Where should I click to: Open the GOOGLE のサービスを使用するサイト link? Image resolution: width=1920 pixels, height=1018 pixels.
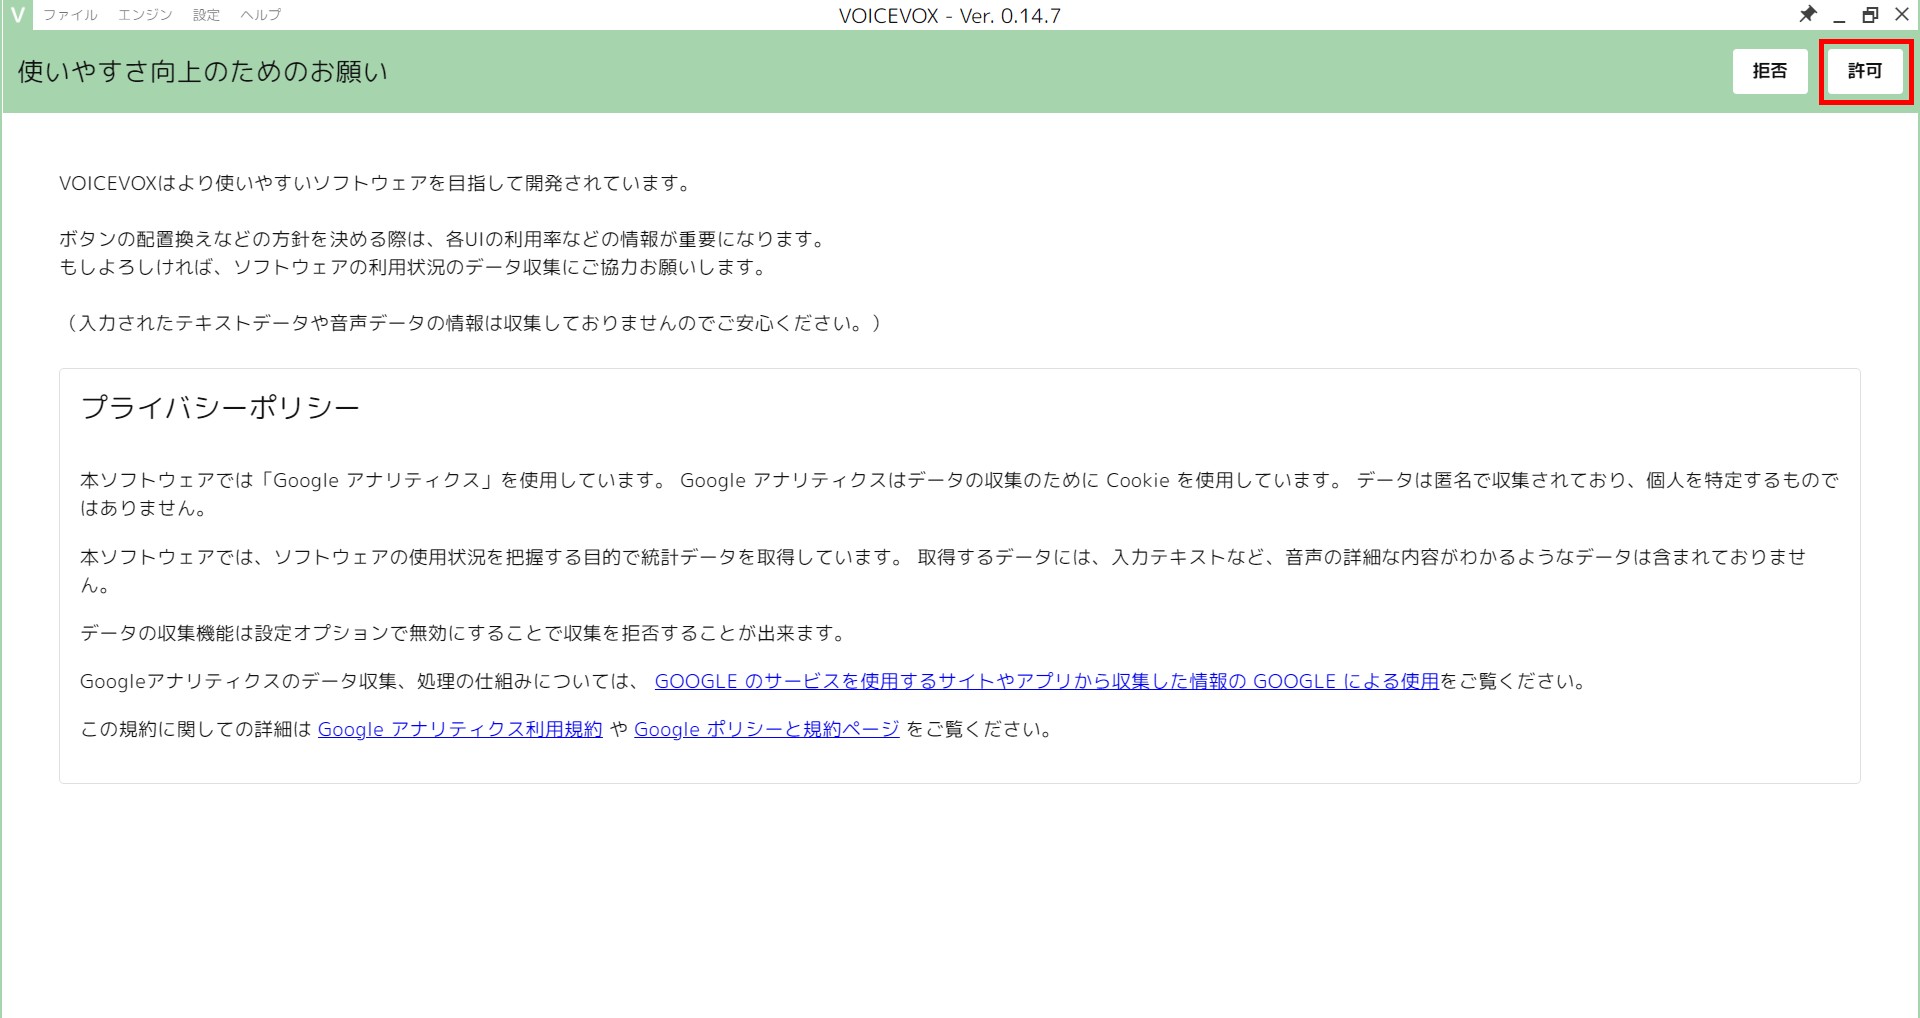(1046, 681)
